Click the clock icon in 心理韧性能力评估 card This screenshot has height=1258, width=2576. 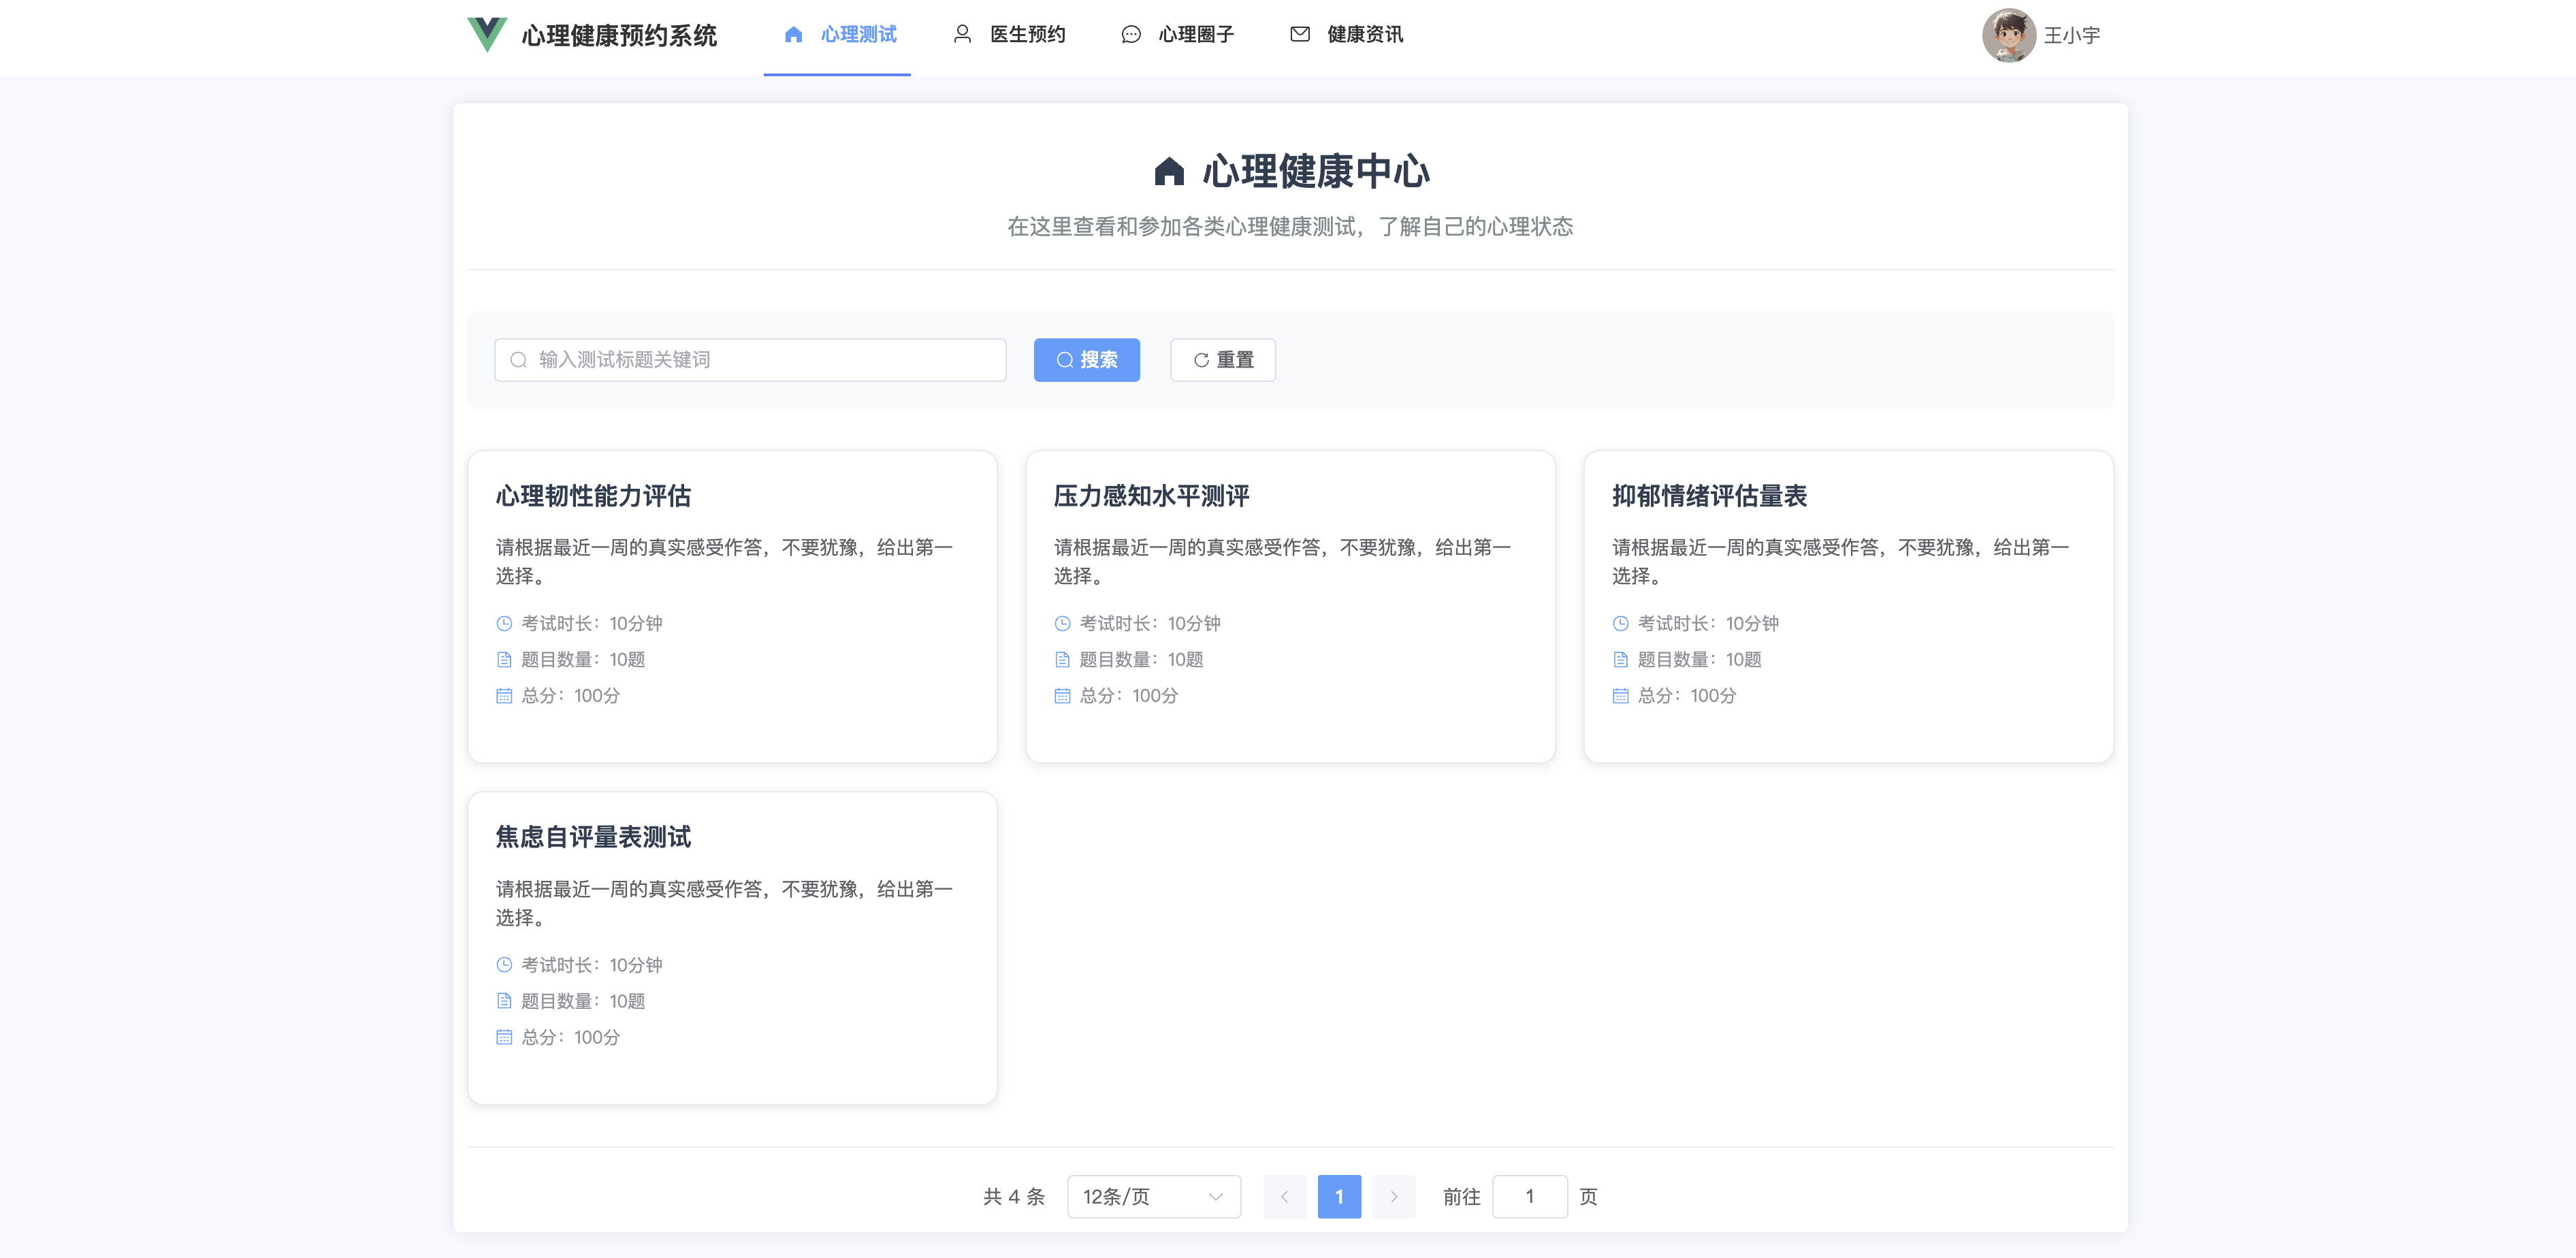pyautogui.click(x=504, y=623)
